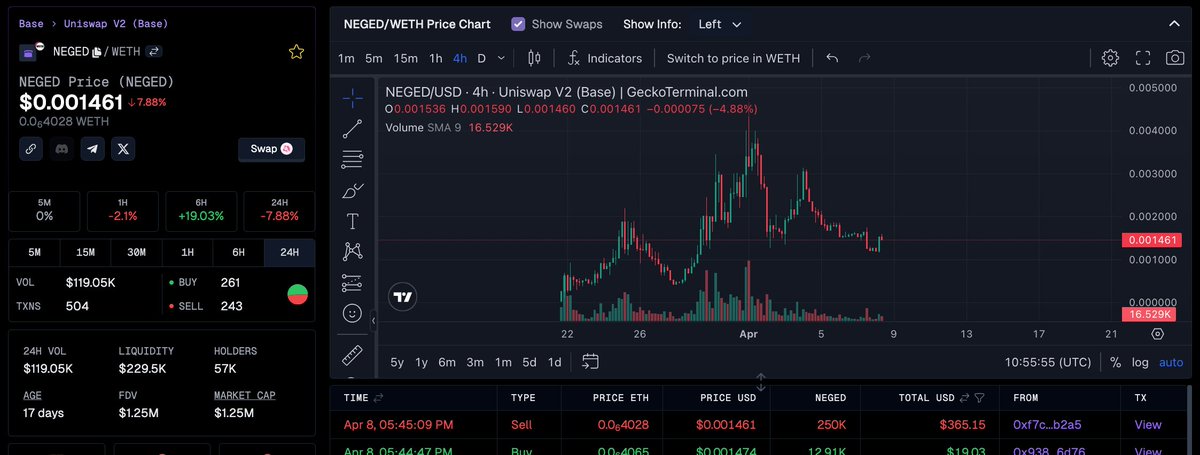Open the Indicators menu
Viewport: 1200px width, 455px height.
coord(604,58)
